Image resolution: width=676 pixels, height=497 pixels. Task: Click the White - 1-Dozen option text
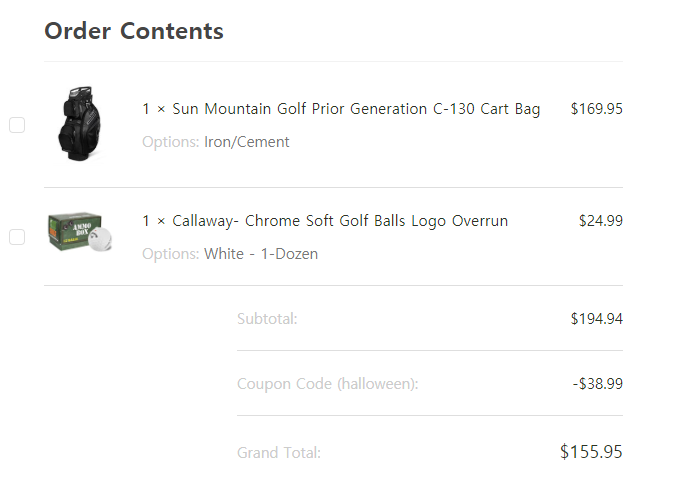coord(261,254)
